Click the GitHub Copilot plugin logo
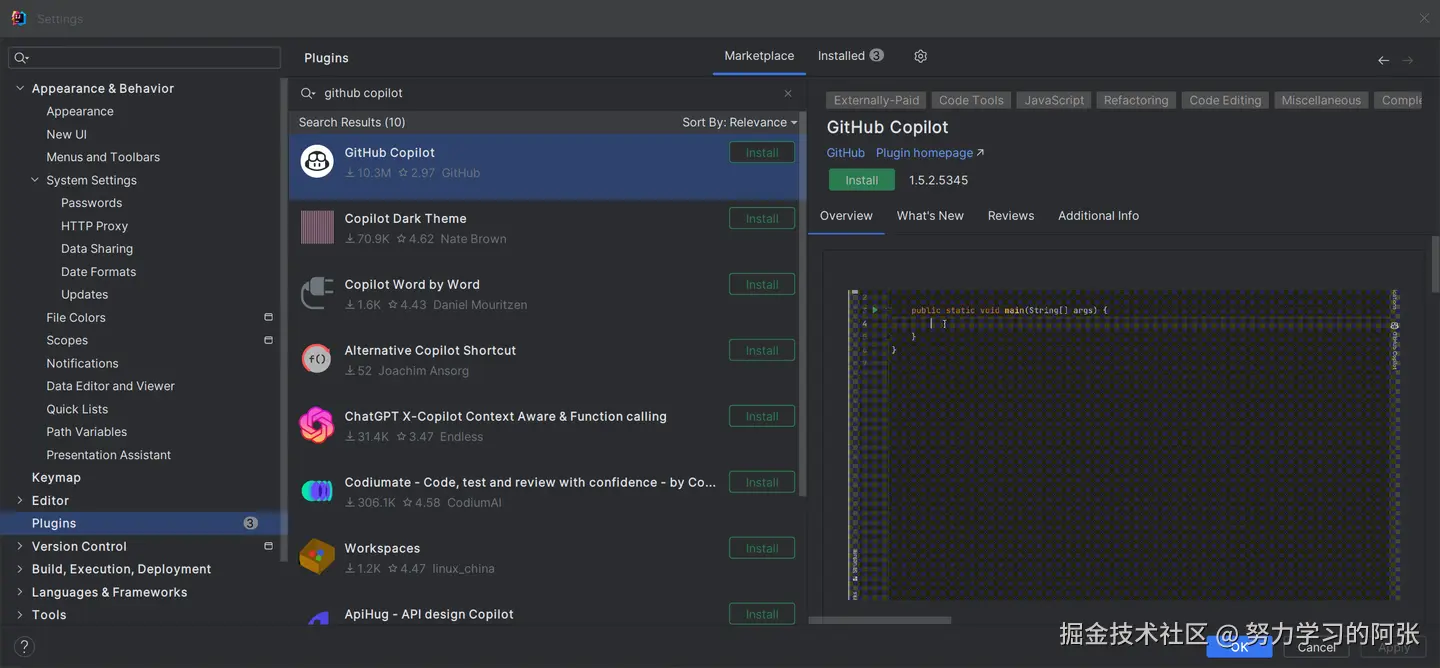Viewport: 1440px width, 668px height. (x=317, y=161)
